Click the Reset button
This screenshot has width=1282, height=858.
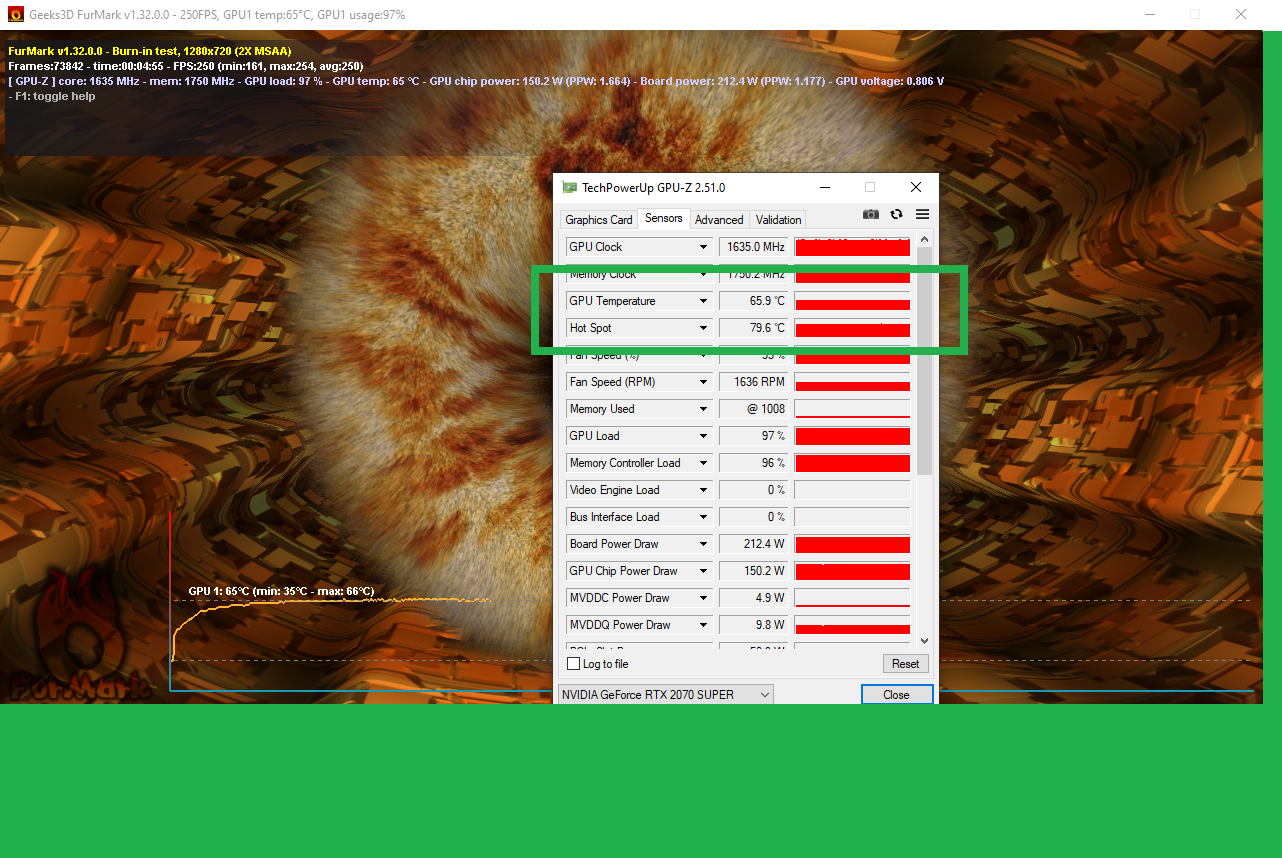pos(906,664)
